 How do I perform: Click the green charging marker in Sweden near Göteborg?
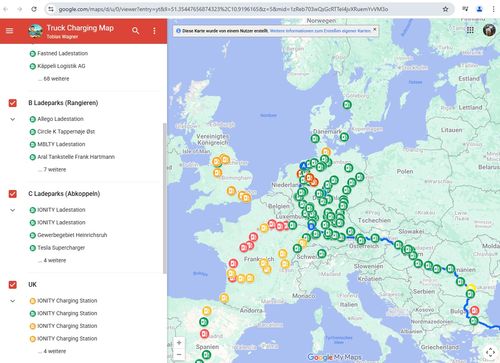pyautogui.click(x=347, y=105)
